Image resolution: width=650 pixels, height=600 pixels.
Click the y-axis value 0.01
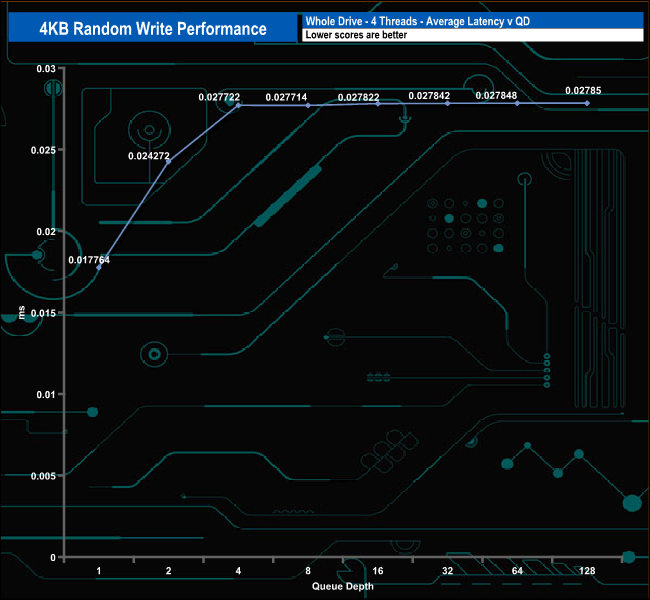[46, 394]
